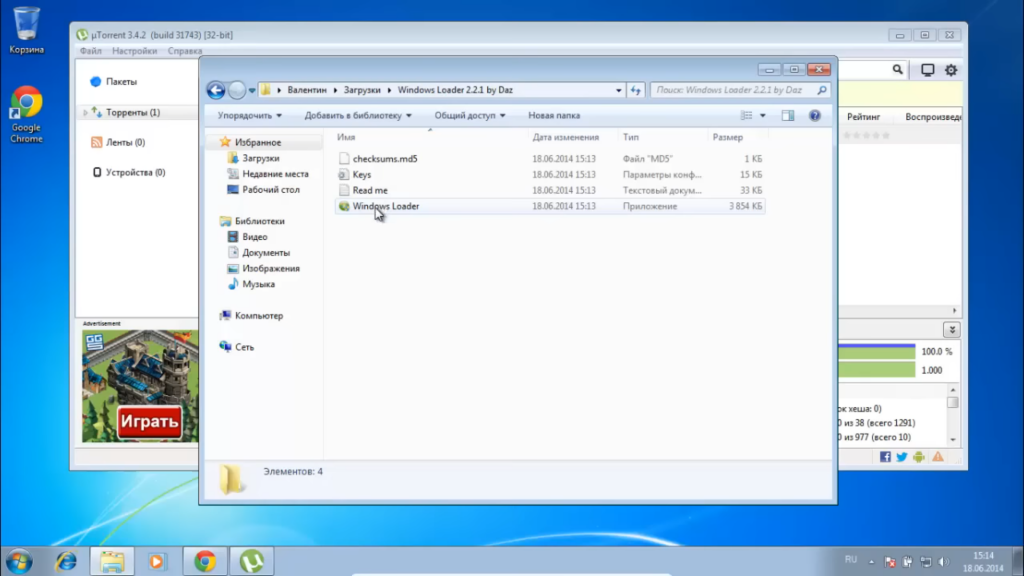Open the Видео library

(255, 236)
